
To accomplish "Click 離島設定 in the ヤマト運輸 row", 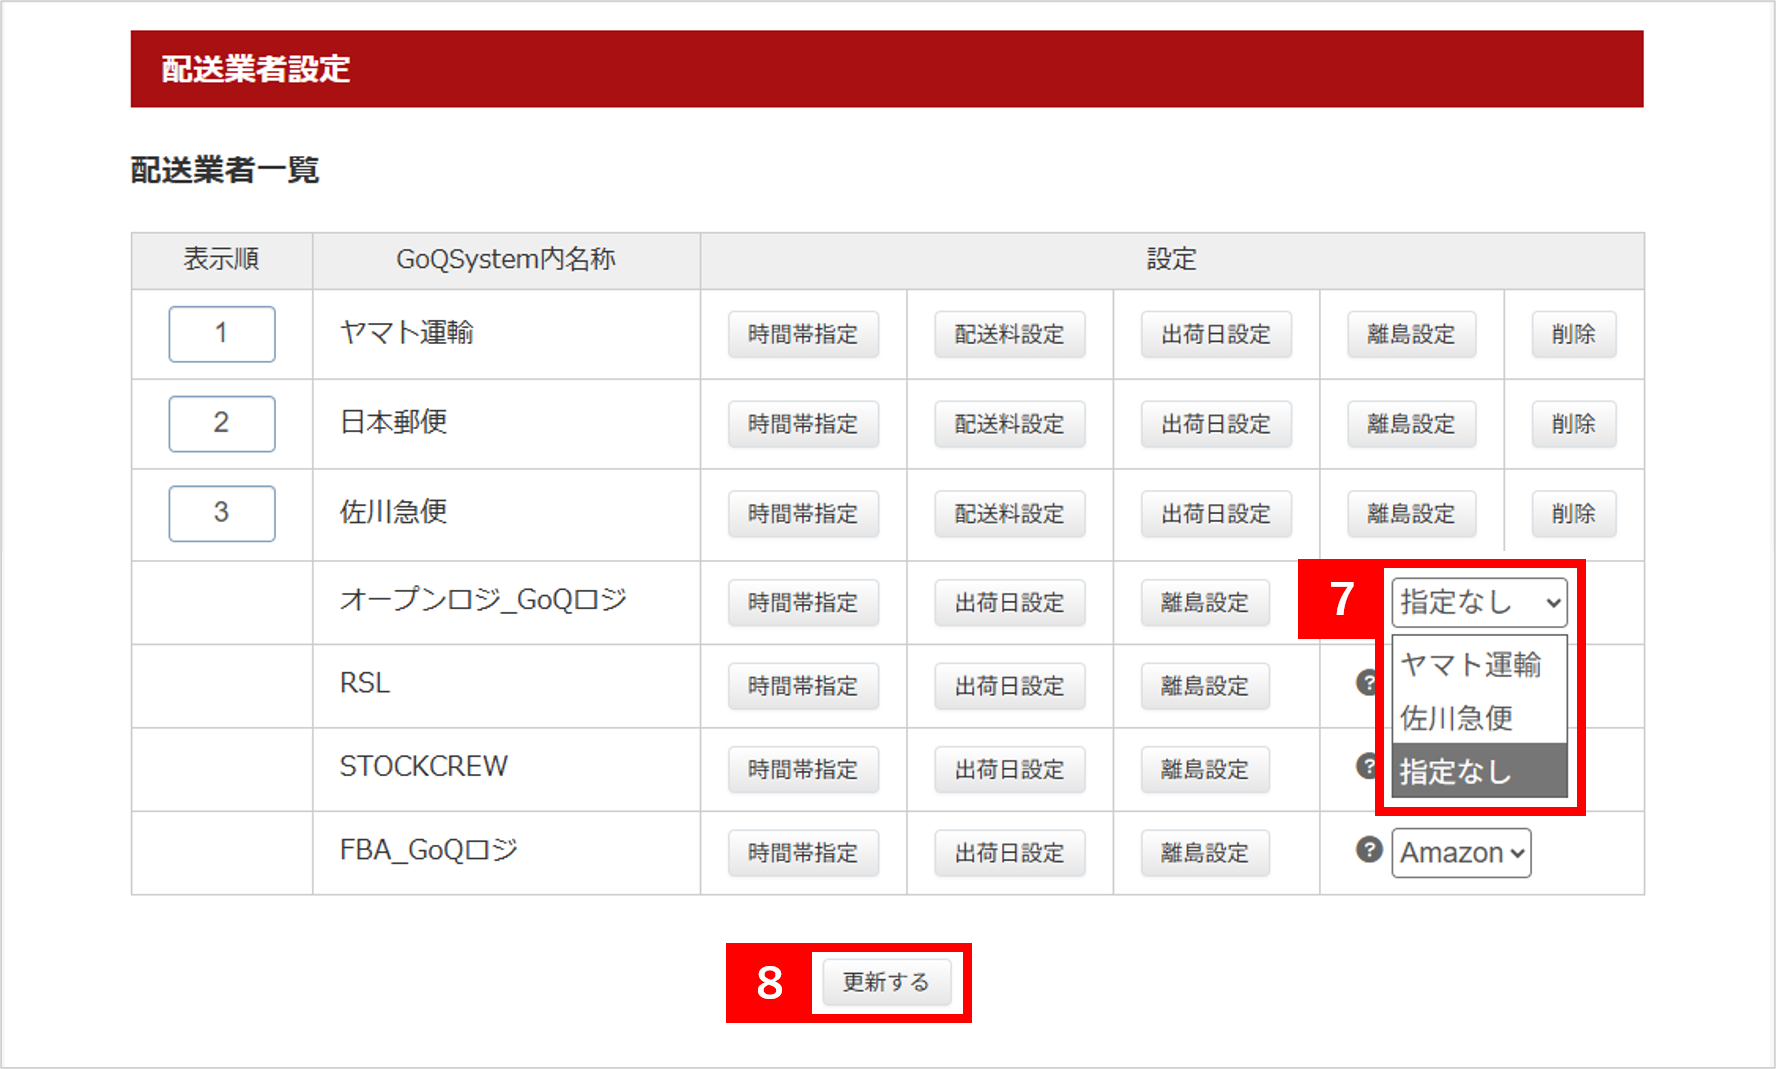I will tap(1411, 334).
